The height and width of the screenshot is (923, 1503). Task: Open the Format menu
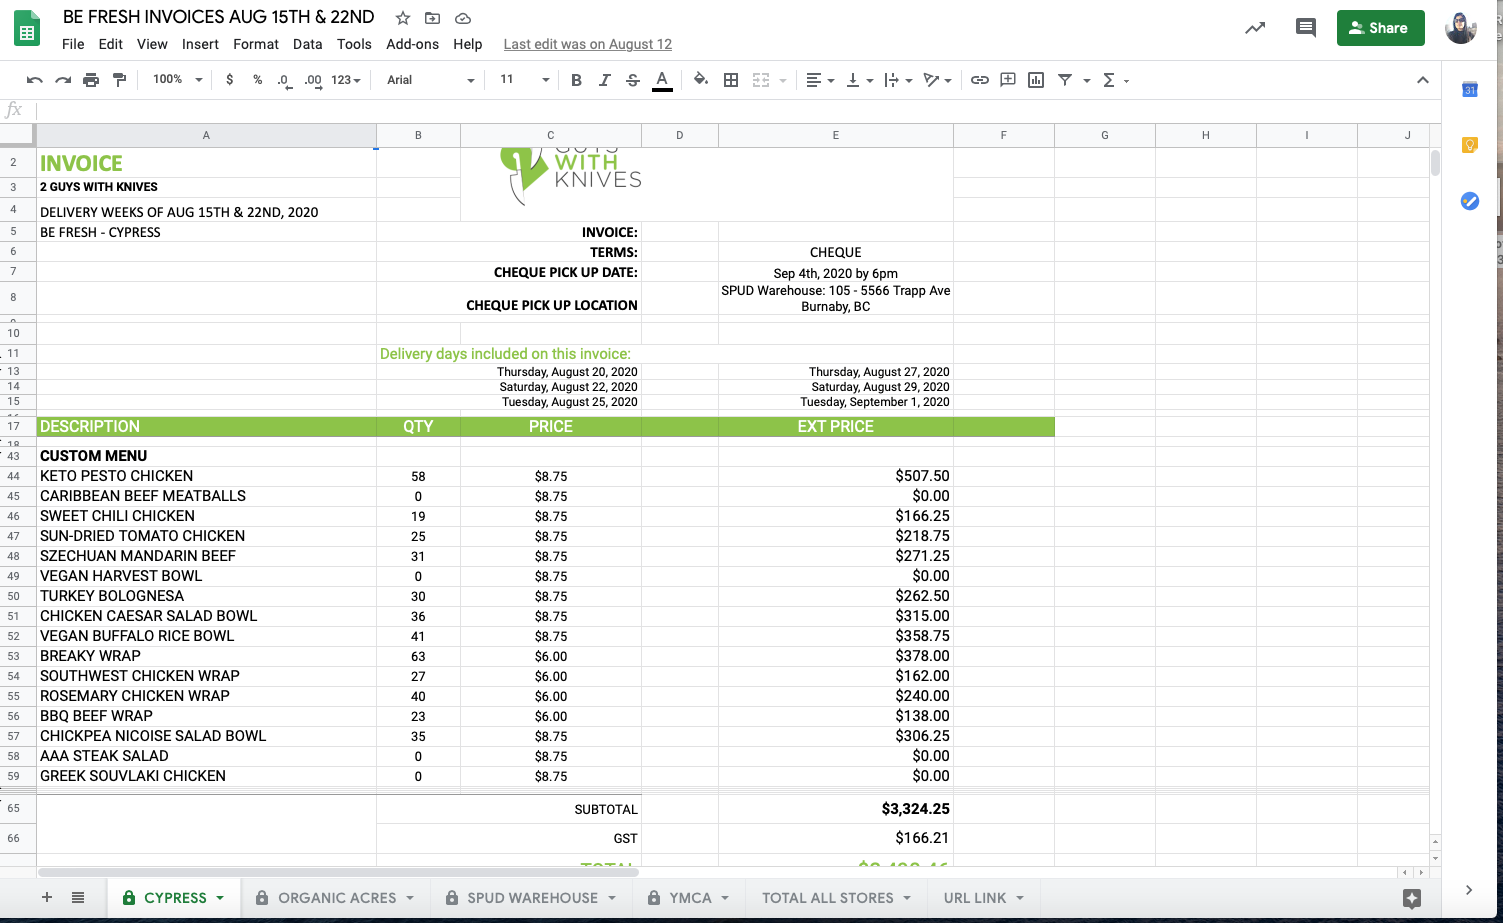click(255, 44)
